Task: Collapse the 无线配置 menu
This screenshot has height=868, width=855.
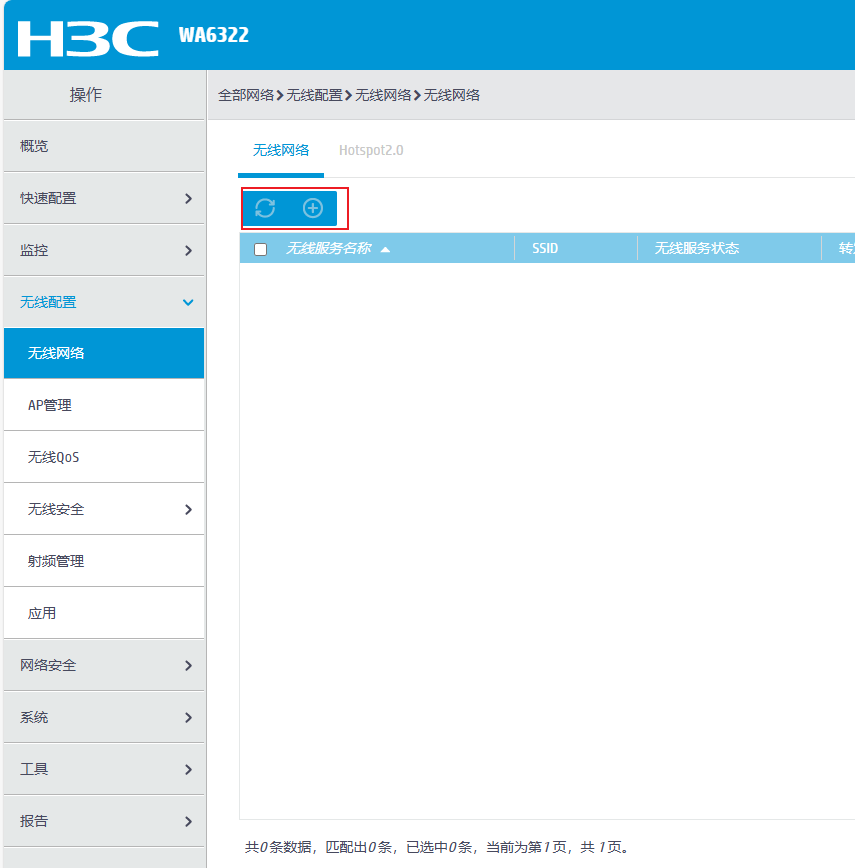Action: [x=104, y=301]
